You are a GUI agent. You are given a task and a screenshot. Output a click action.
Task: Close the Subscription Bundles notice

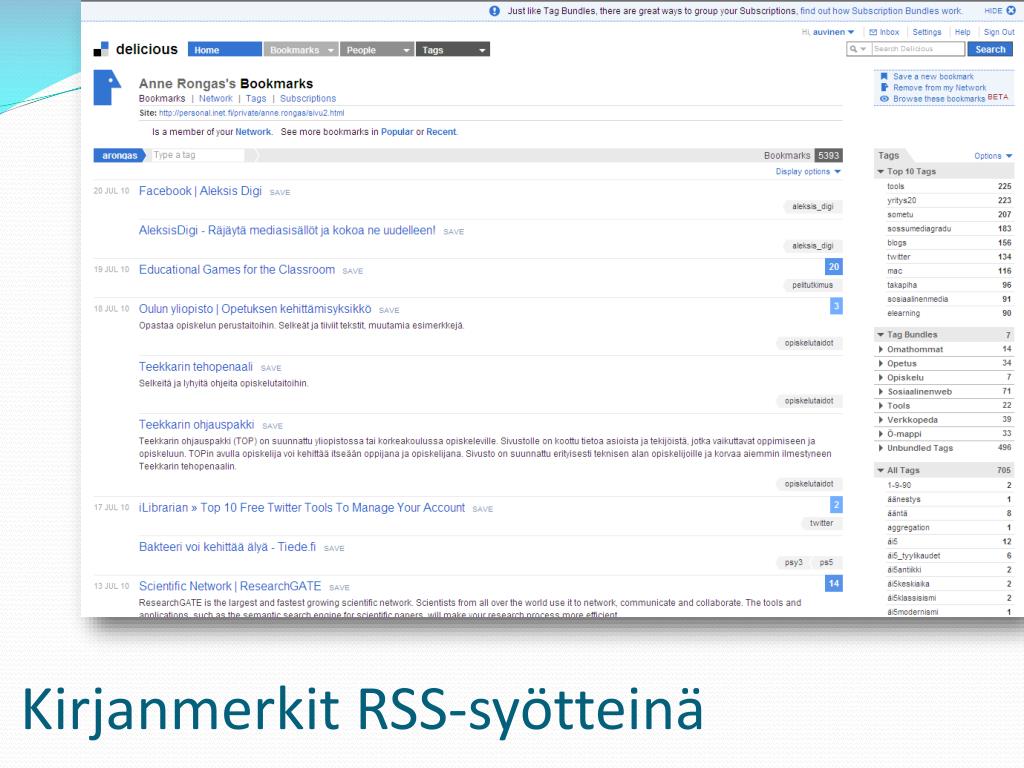pyautogui.click(x=1011, y=10)
